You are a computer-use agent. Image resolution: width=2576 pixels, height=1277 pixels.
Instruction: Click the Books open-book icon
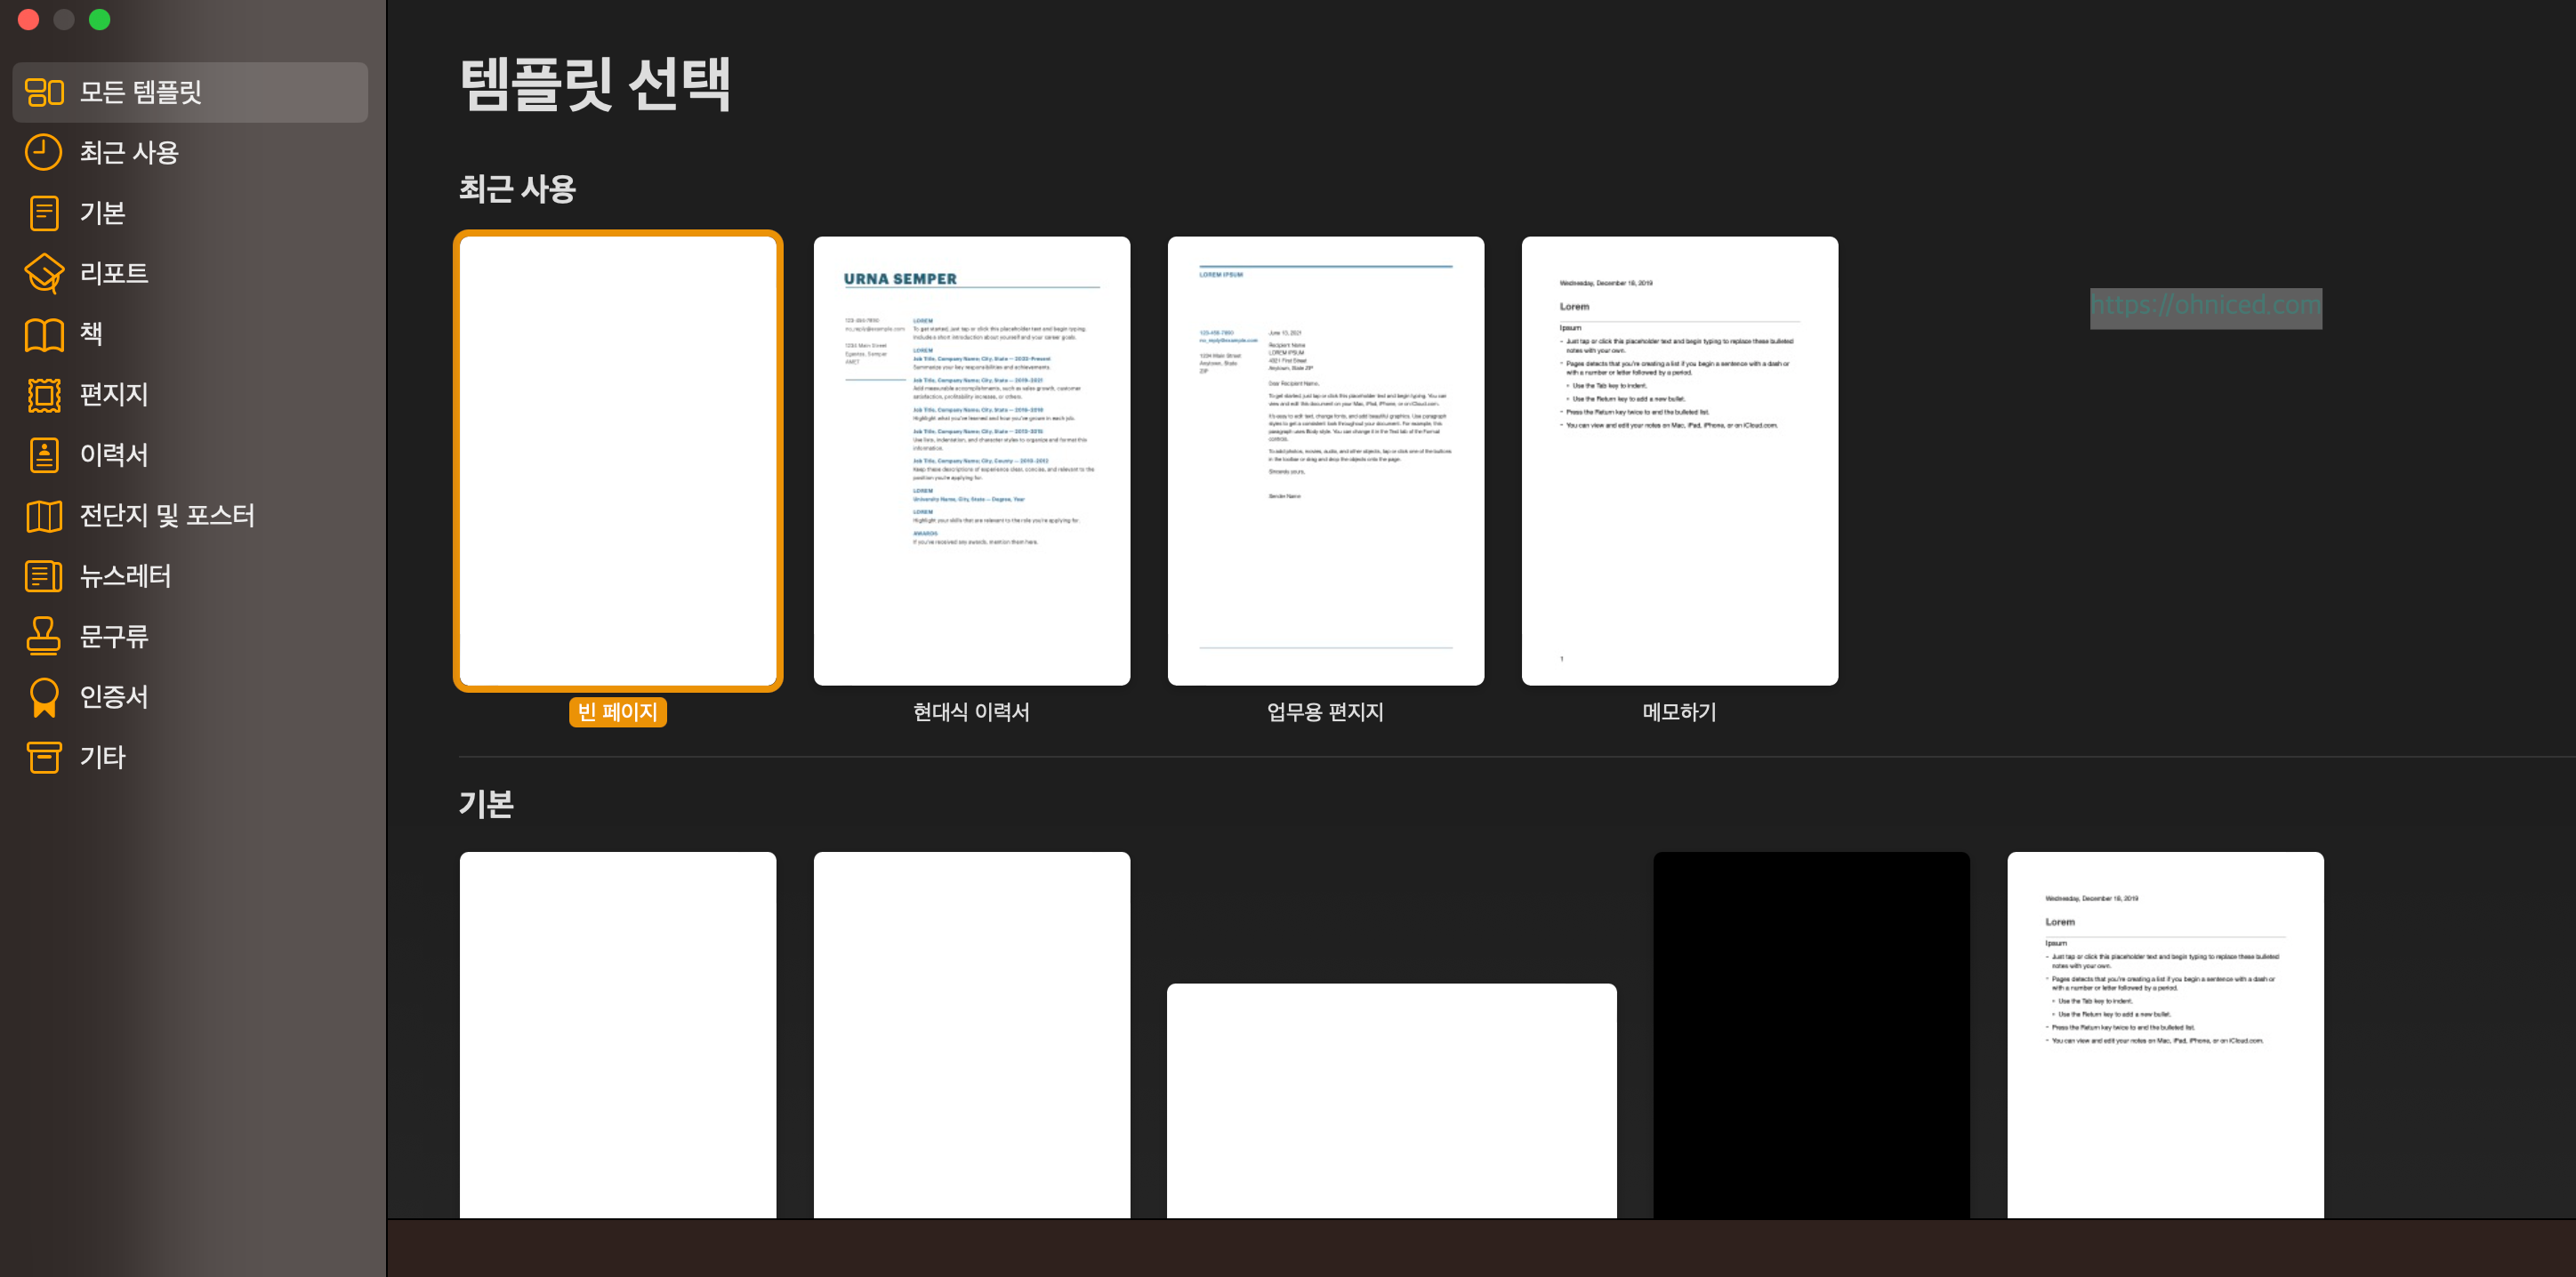click(44, 334)
